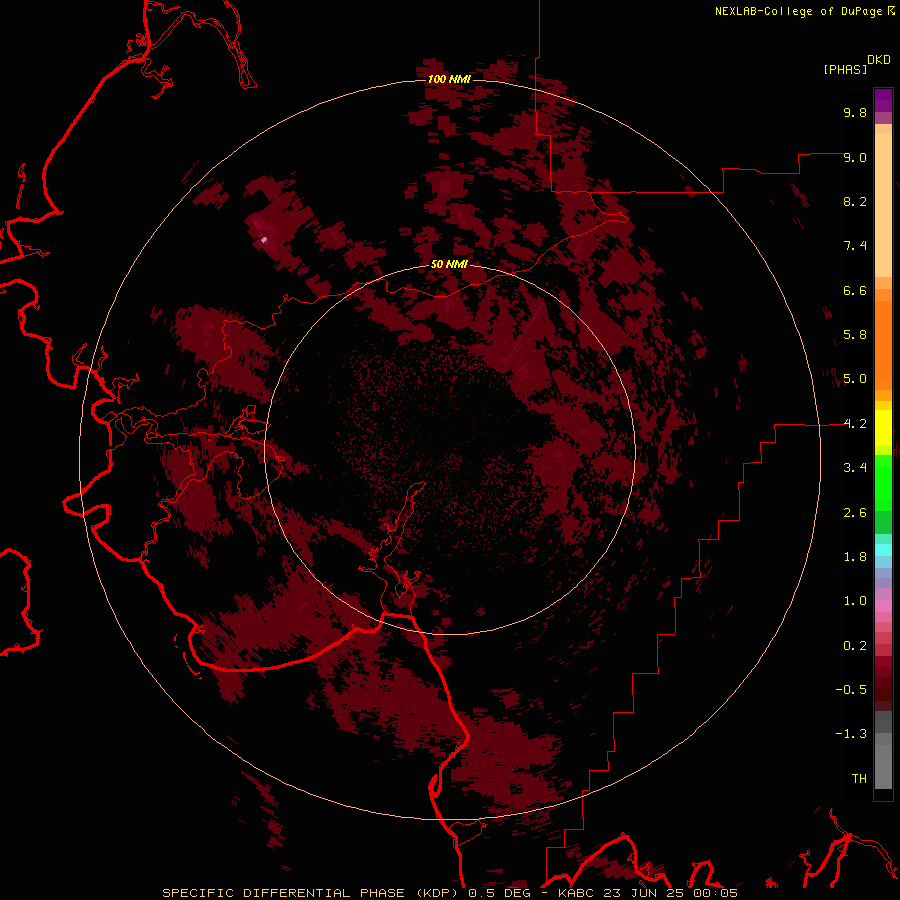Pick the purple top band of the color bar
The width and height of the screenshot is (900, 900).
pyautogui.click(x=883, y=100)
